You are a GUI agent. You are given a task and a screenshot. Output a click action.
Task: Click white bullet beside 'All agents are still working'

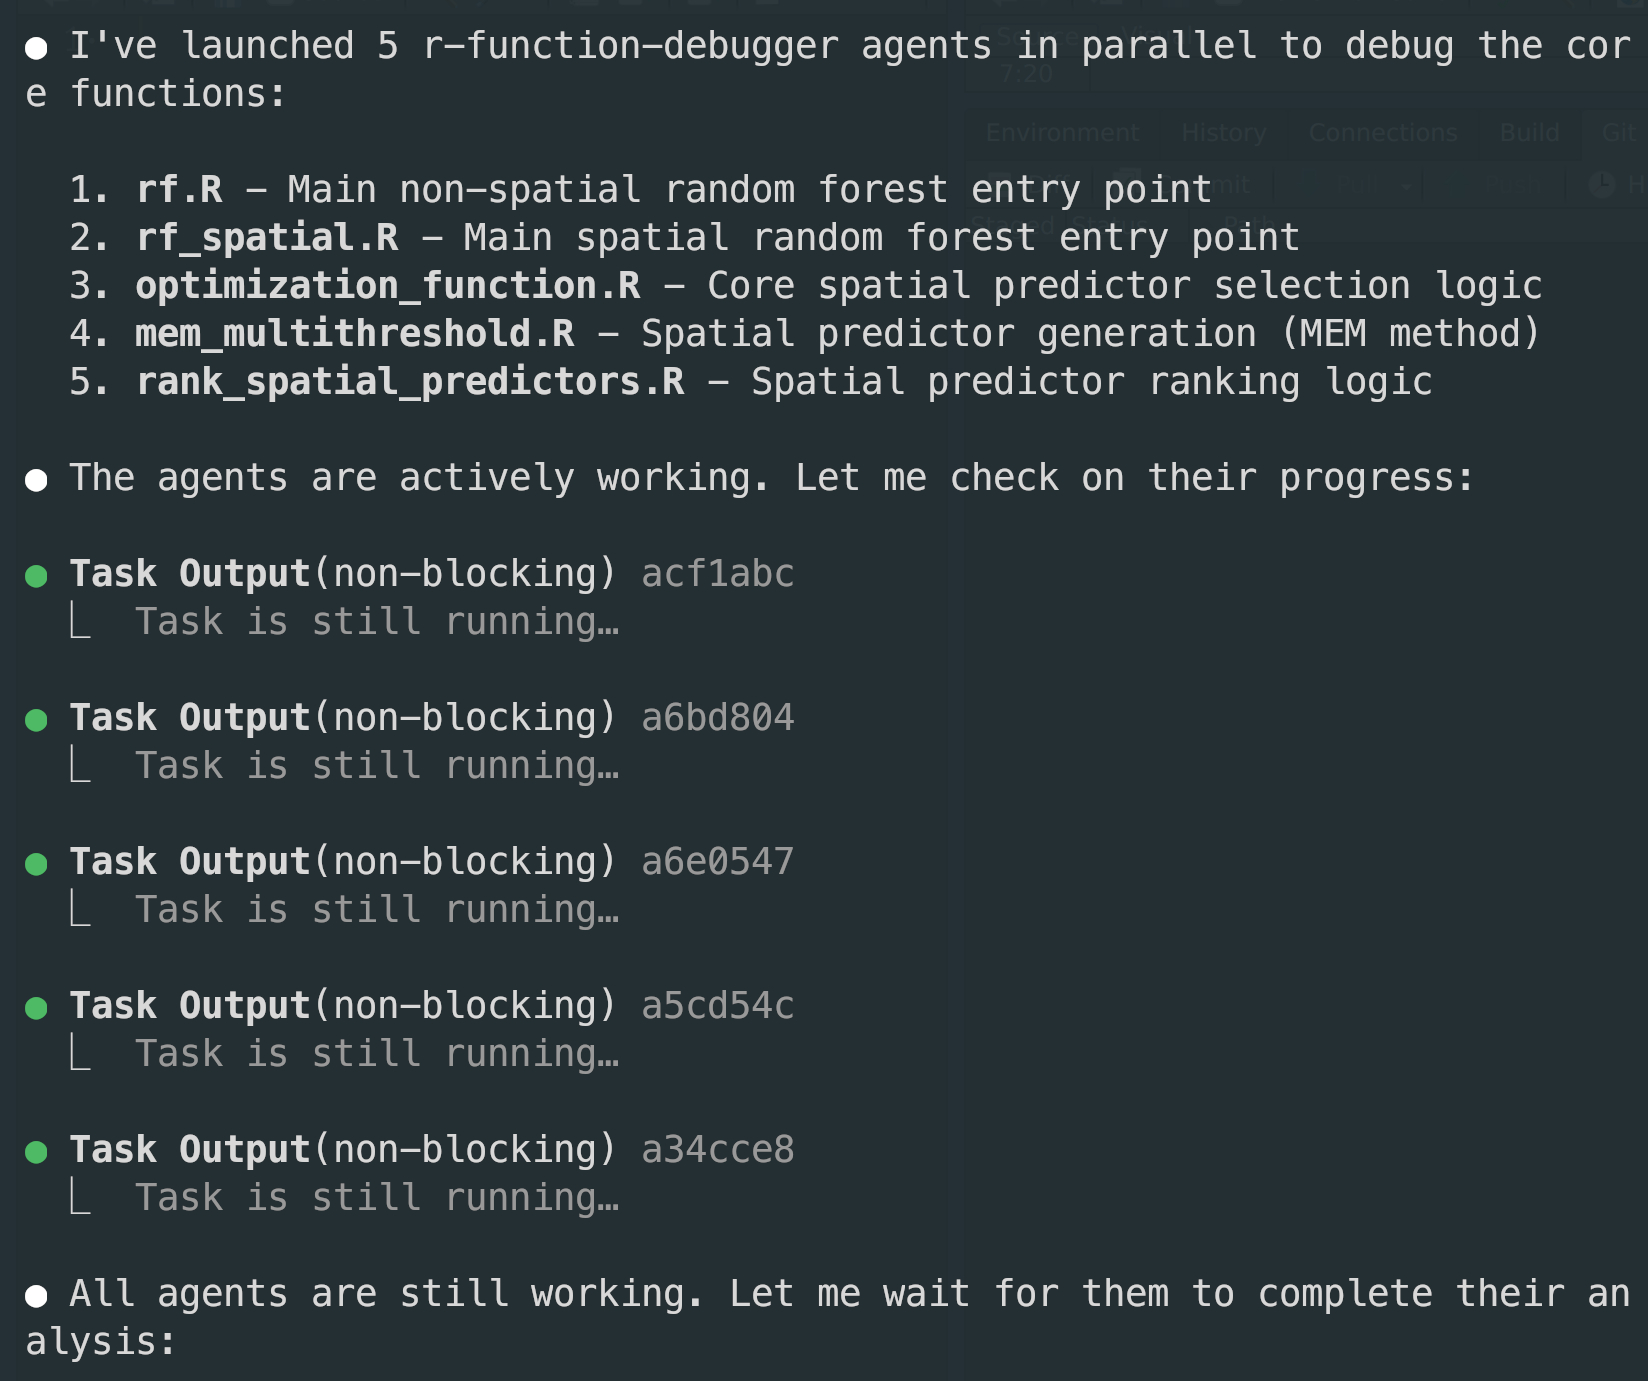pos(36,1297)
